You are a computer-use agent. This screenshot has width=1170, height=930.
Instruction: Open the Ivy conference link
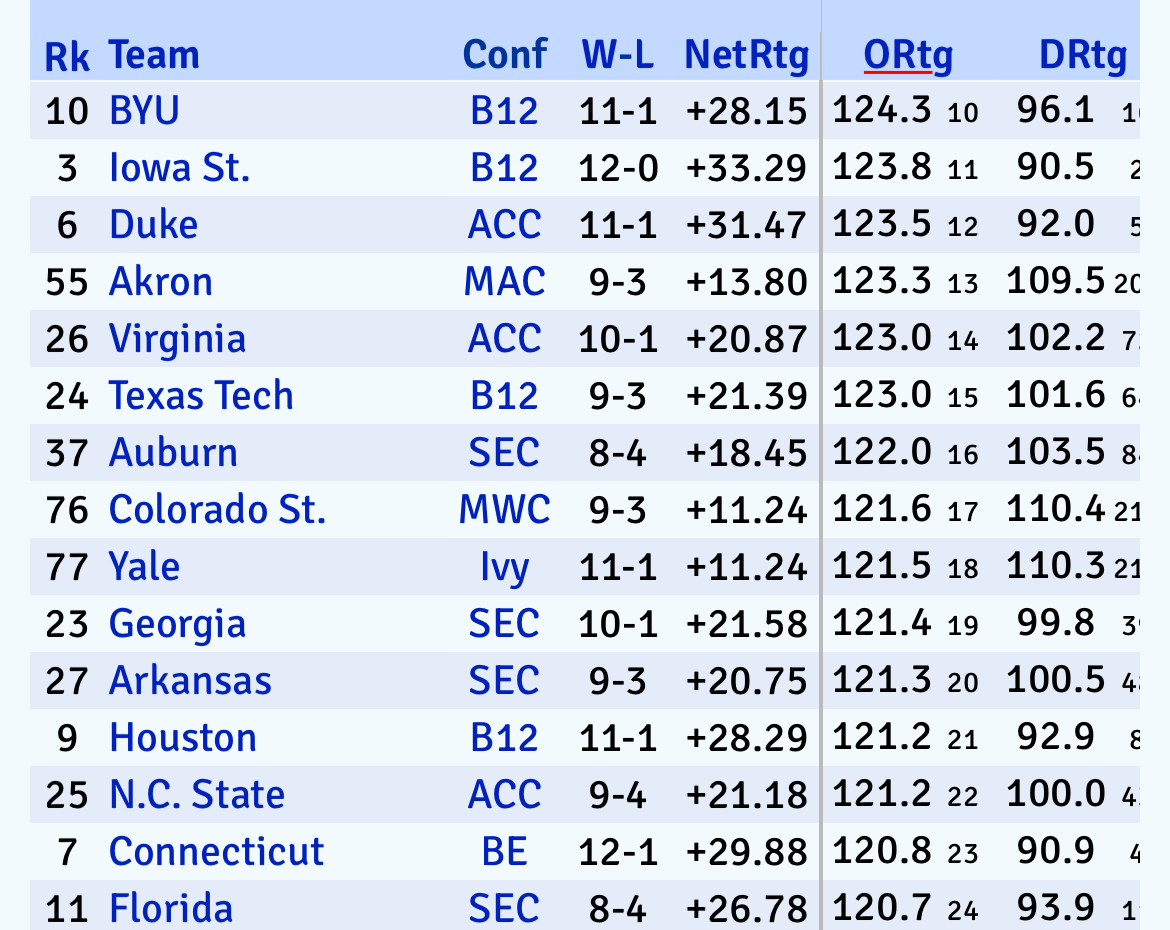(x=504, y=567)
